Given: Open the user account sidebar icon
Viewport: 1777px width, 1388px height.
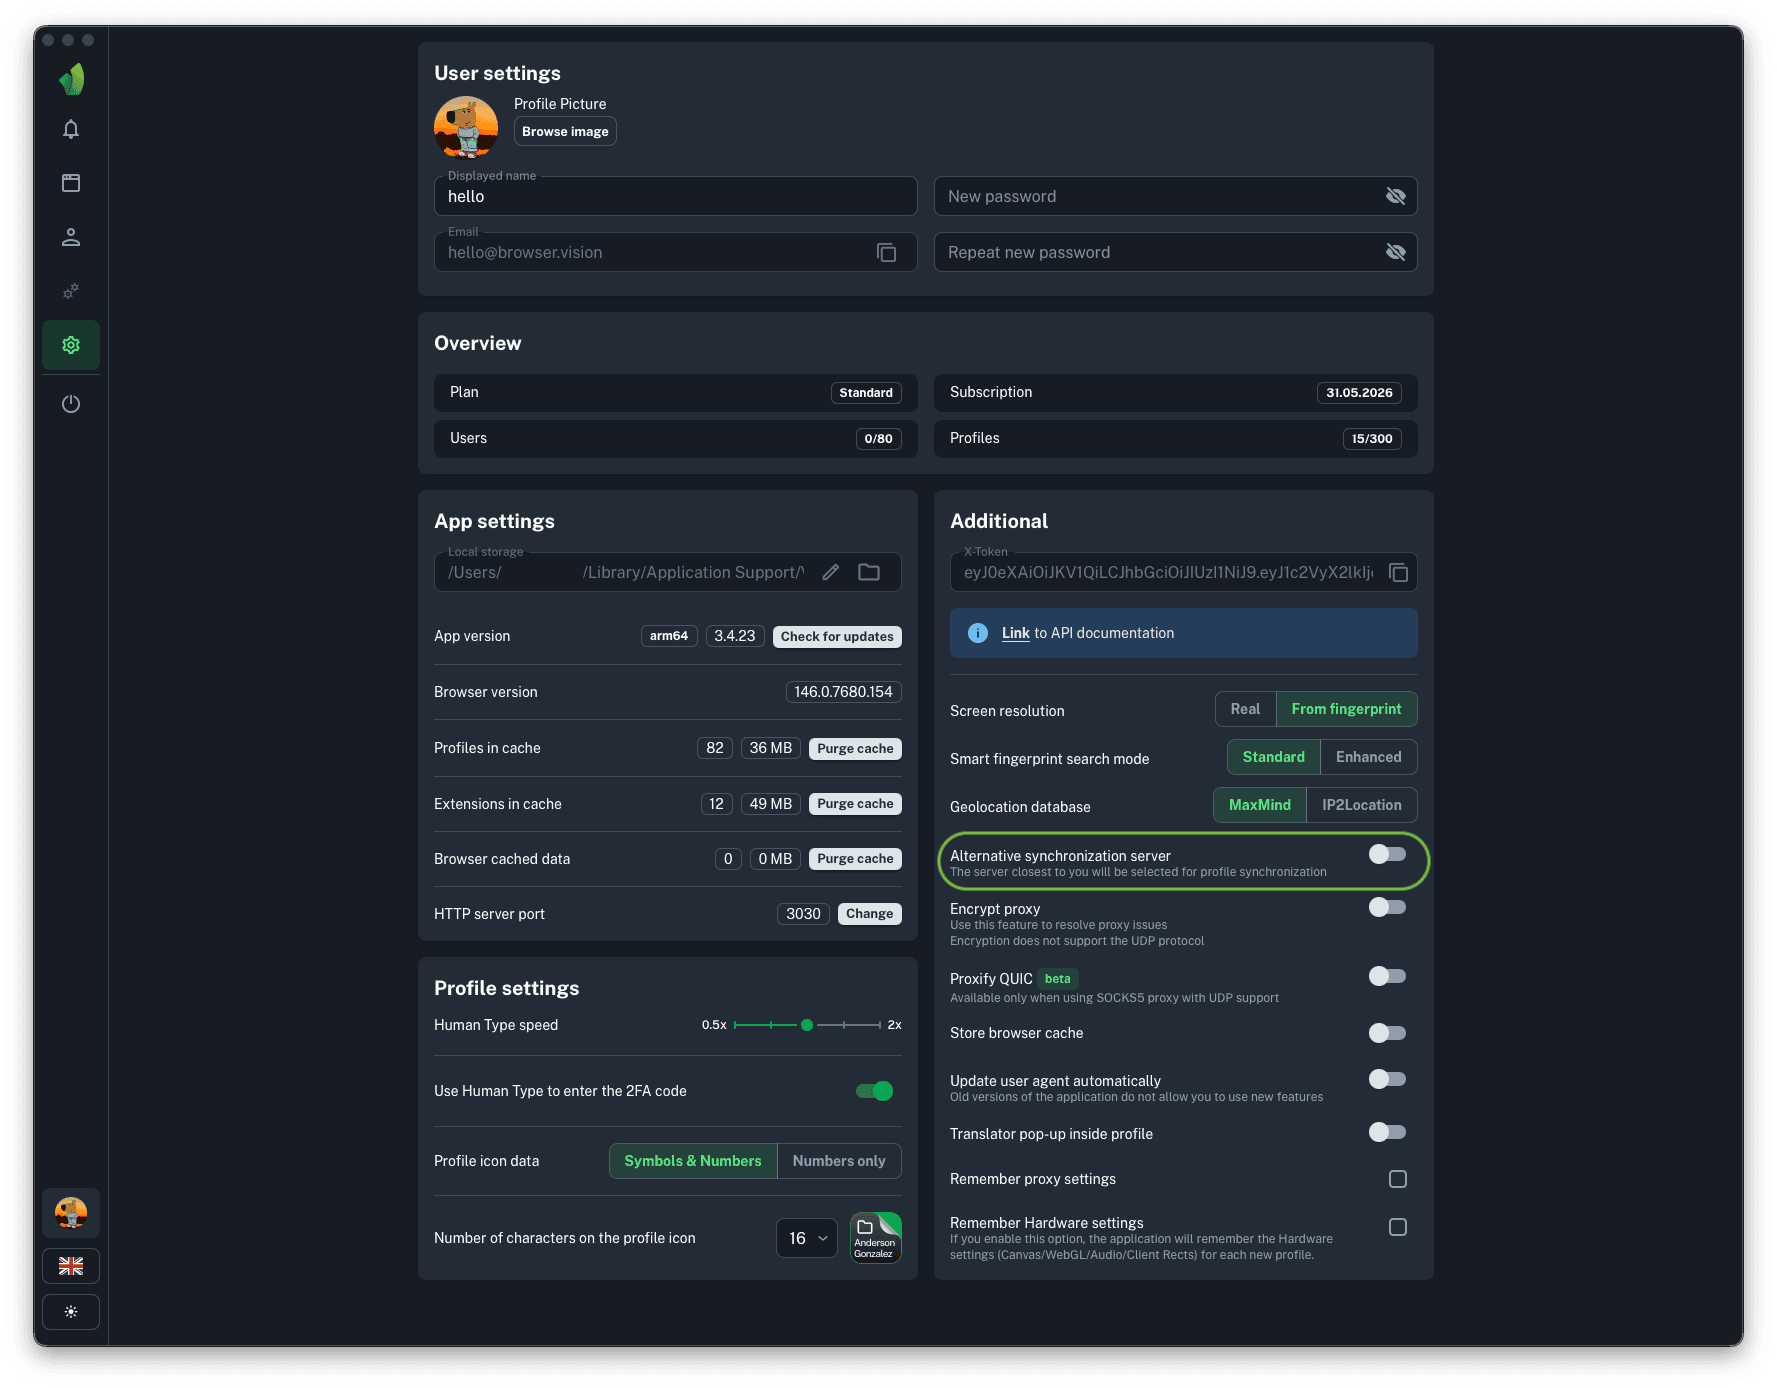Looking at the screenshot, I should [71, 237].
